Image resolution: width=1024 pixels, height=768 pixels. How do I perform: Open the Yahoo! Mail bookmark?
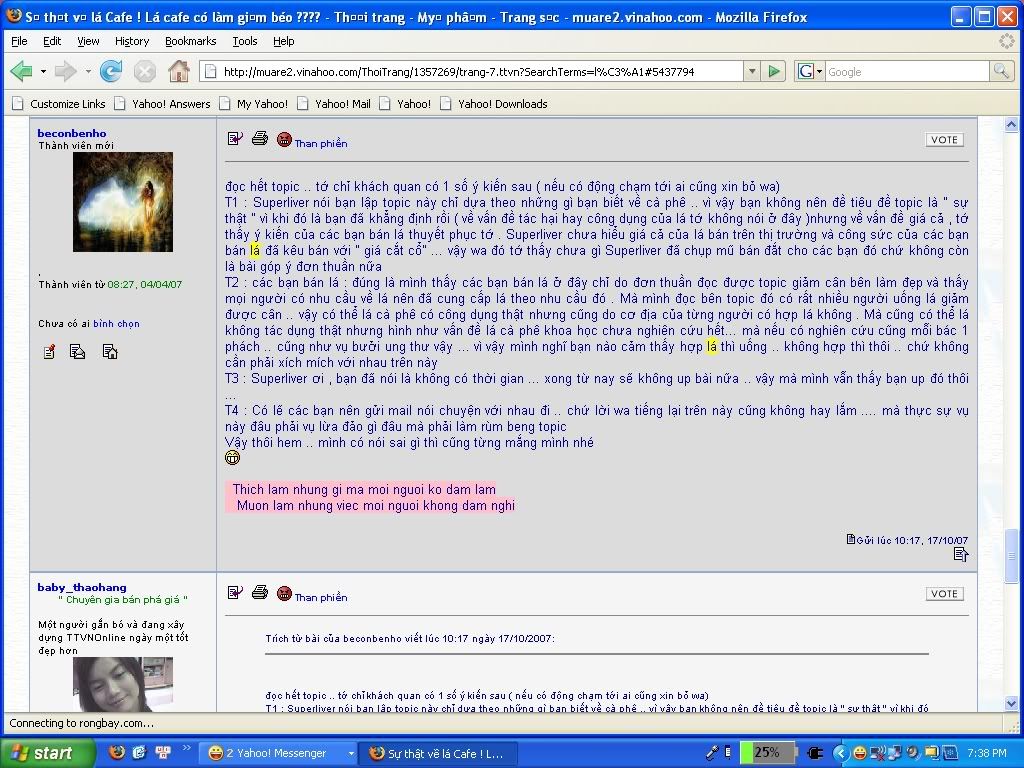pos(342,103)
